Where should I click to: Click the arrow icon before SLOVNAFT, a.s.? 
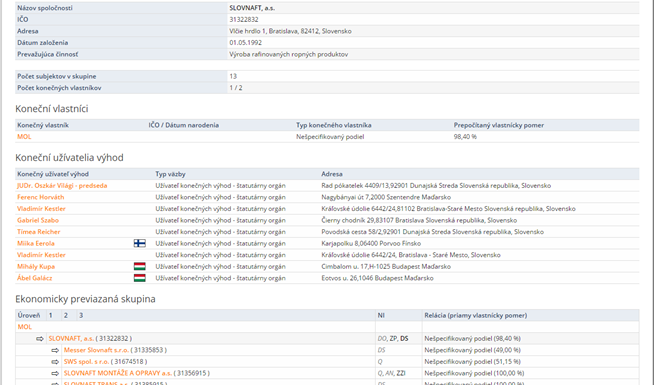40,339
